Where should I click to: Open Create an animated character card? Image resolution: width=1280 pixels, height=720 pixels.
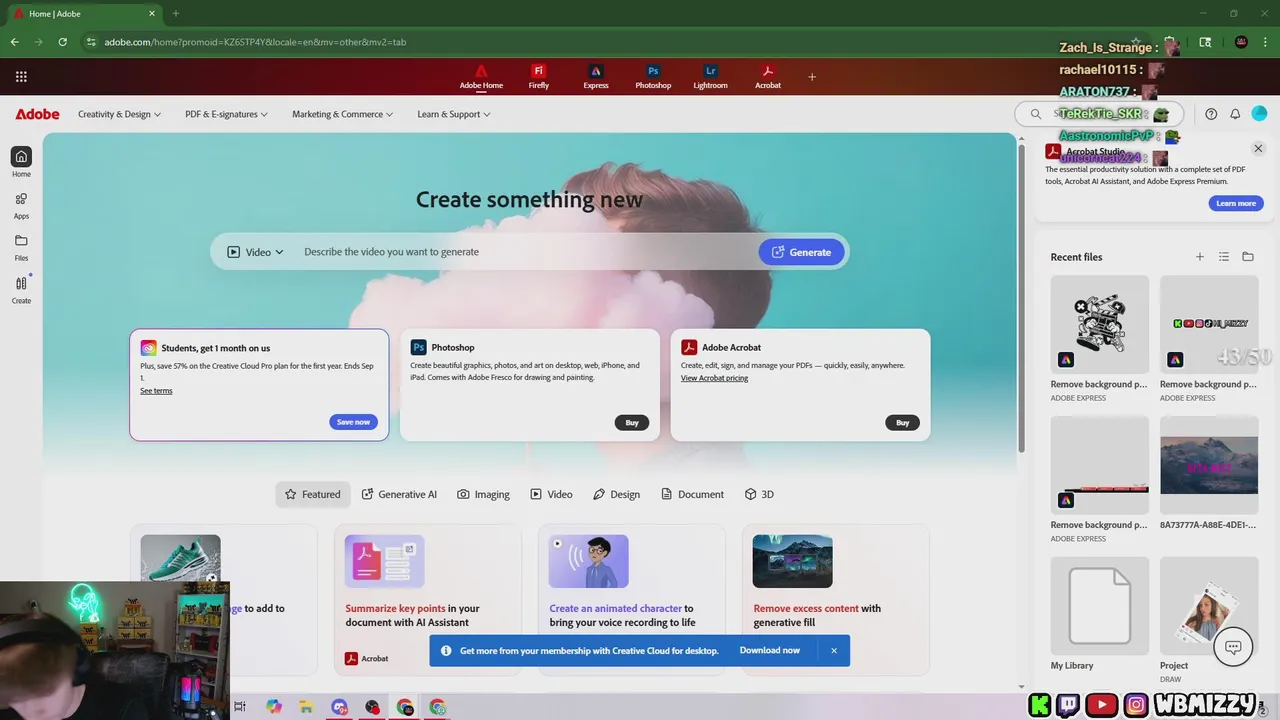[x=631, y=599]
